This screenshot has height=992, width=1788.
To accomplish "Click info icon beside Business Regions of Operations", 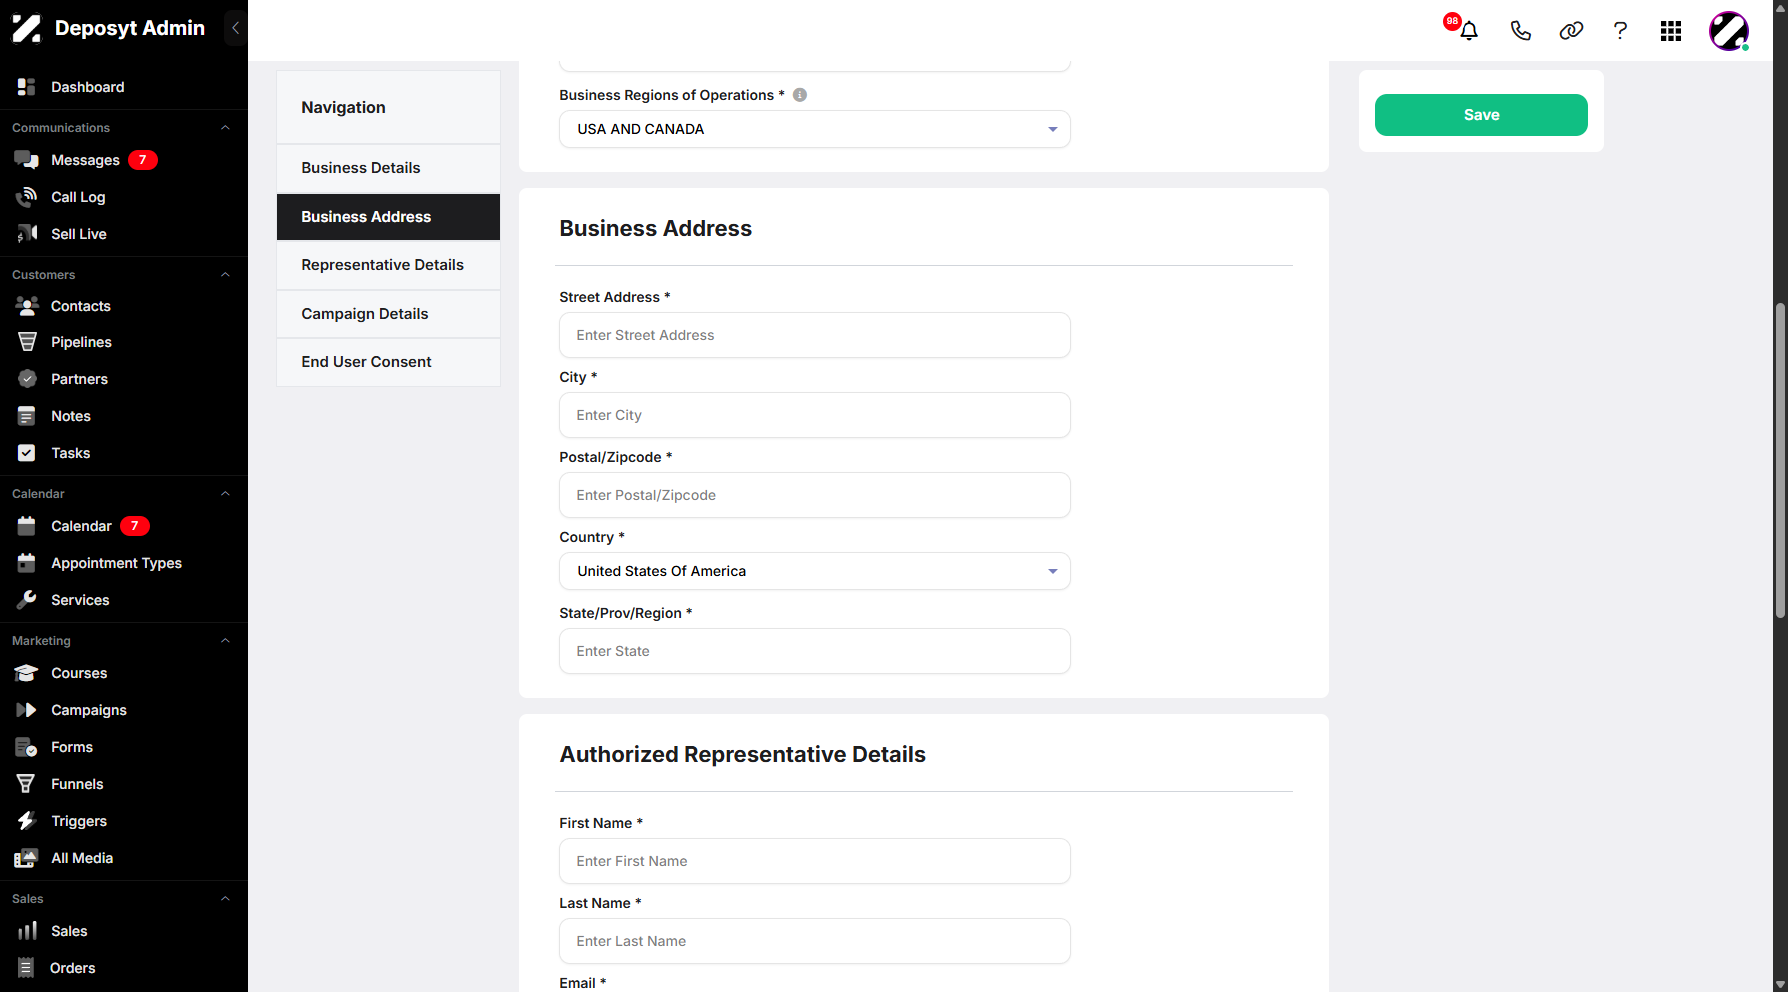I will tap(800, 95).
